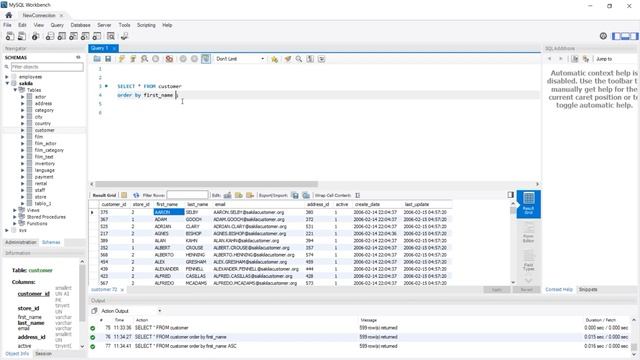640x360 pixels.
Task: Import records from external file
Action: pyautogui.click(x=306, y=195)
